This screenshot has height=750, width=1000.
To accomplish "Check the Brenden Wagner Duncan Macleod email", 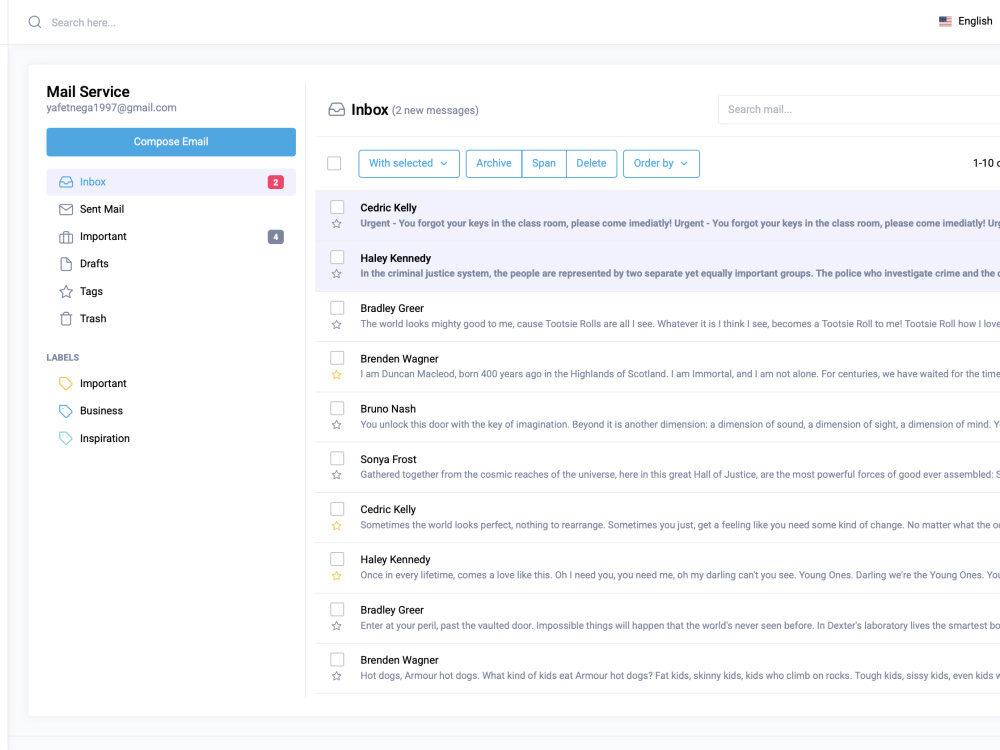I will click(337, 358).
